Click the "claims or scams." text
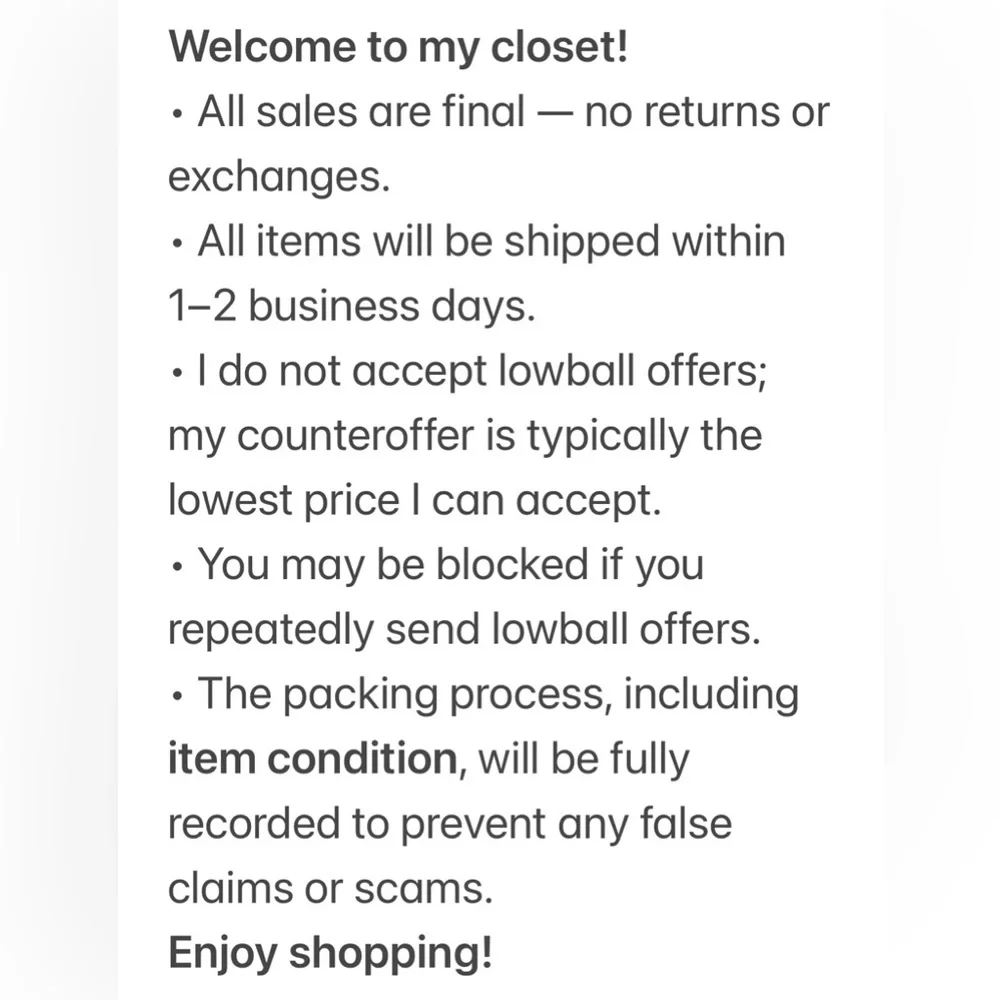 pyautogui.click(x=330, y=889)
